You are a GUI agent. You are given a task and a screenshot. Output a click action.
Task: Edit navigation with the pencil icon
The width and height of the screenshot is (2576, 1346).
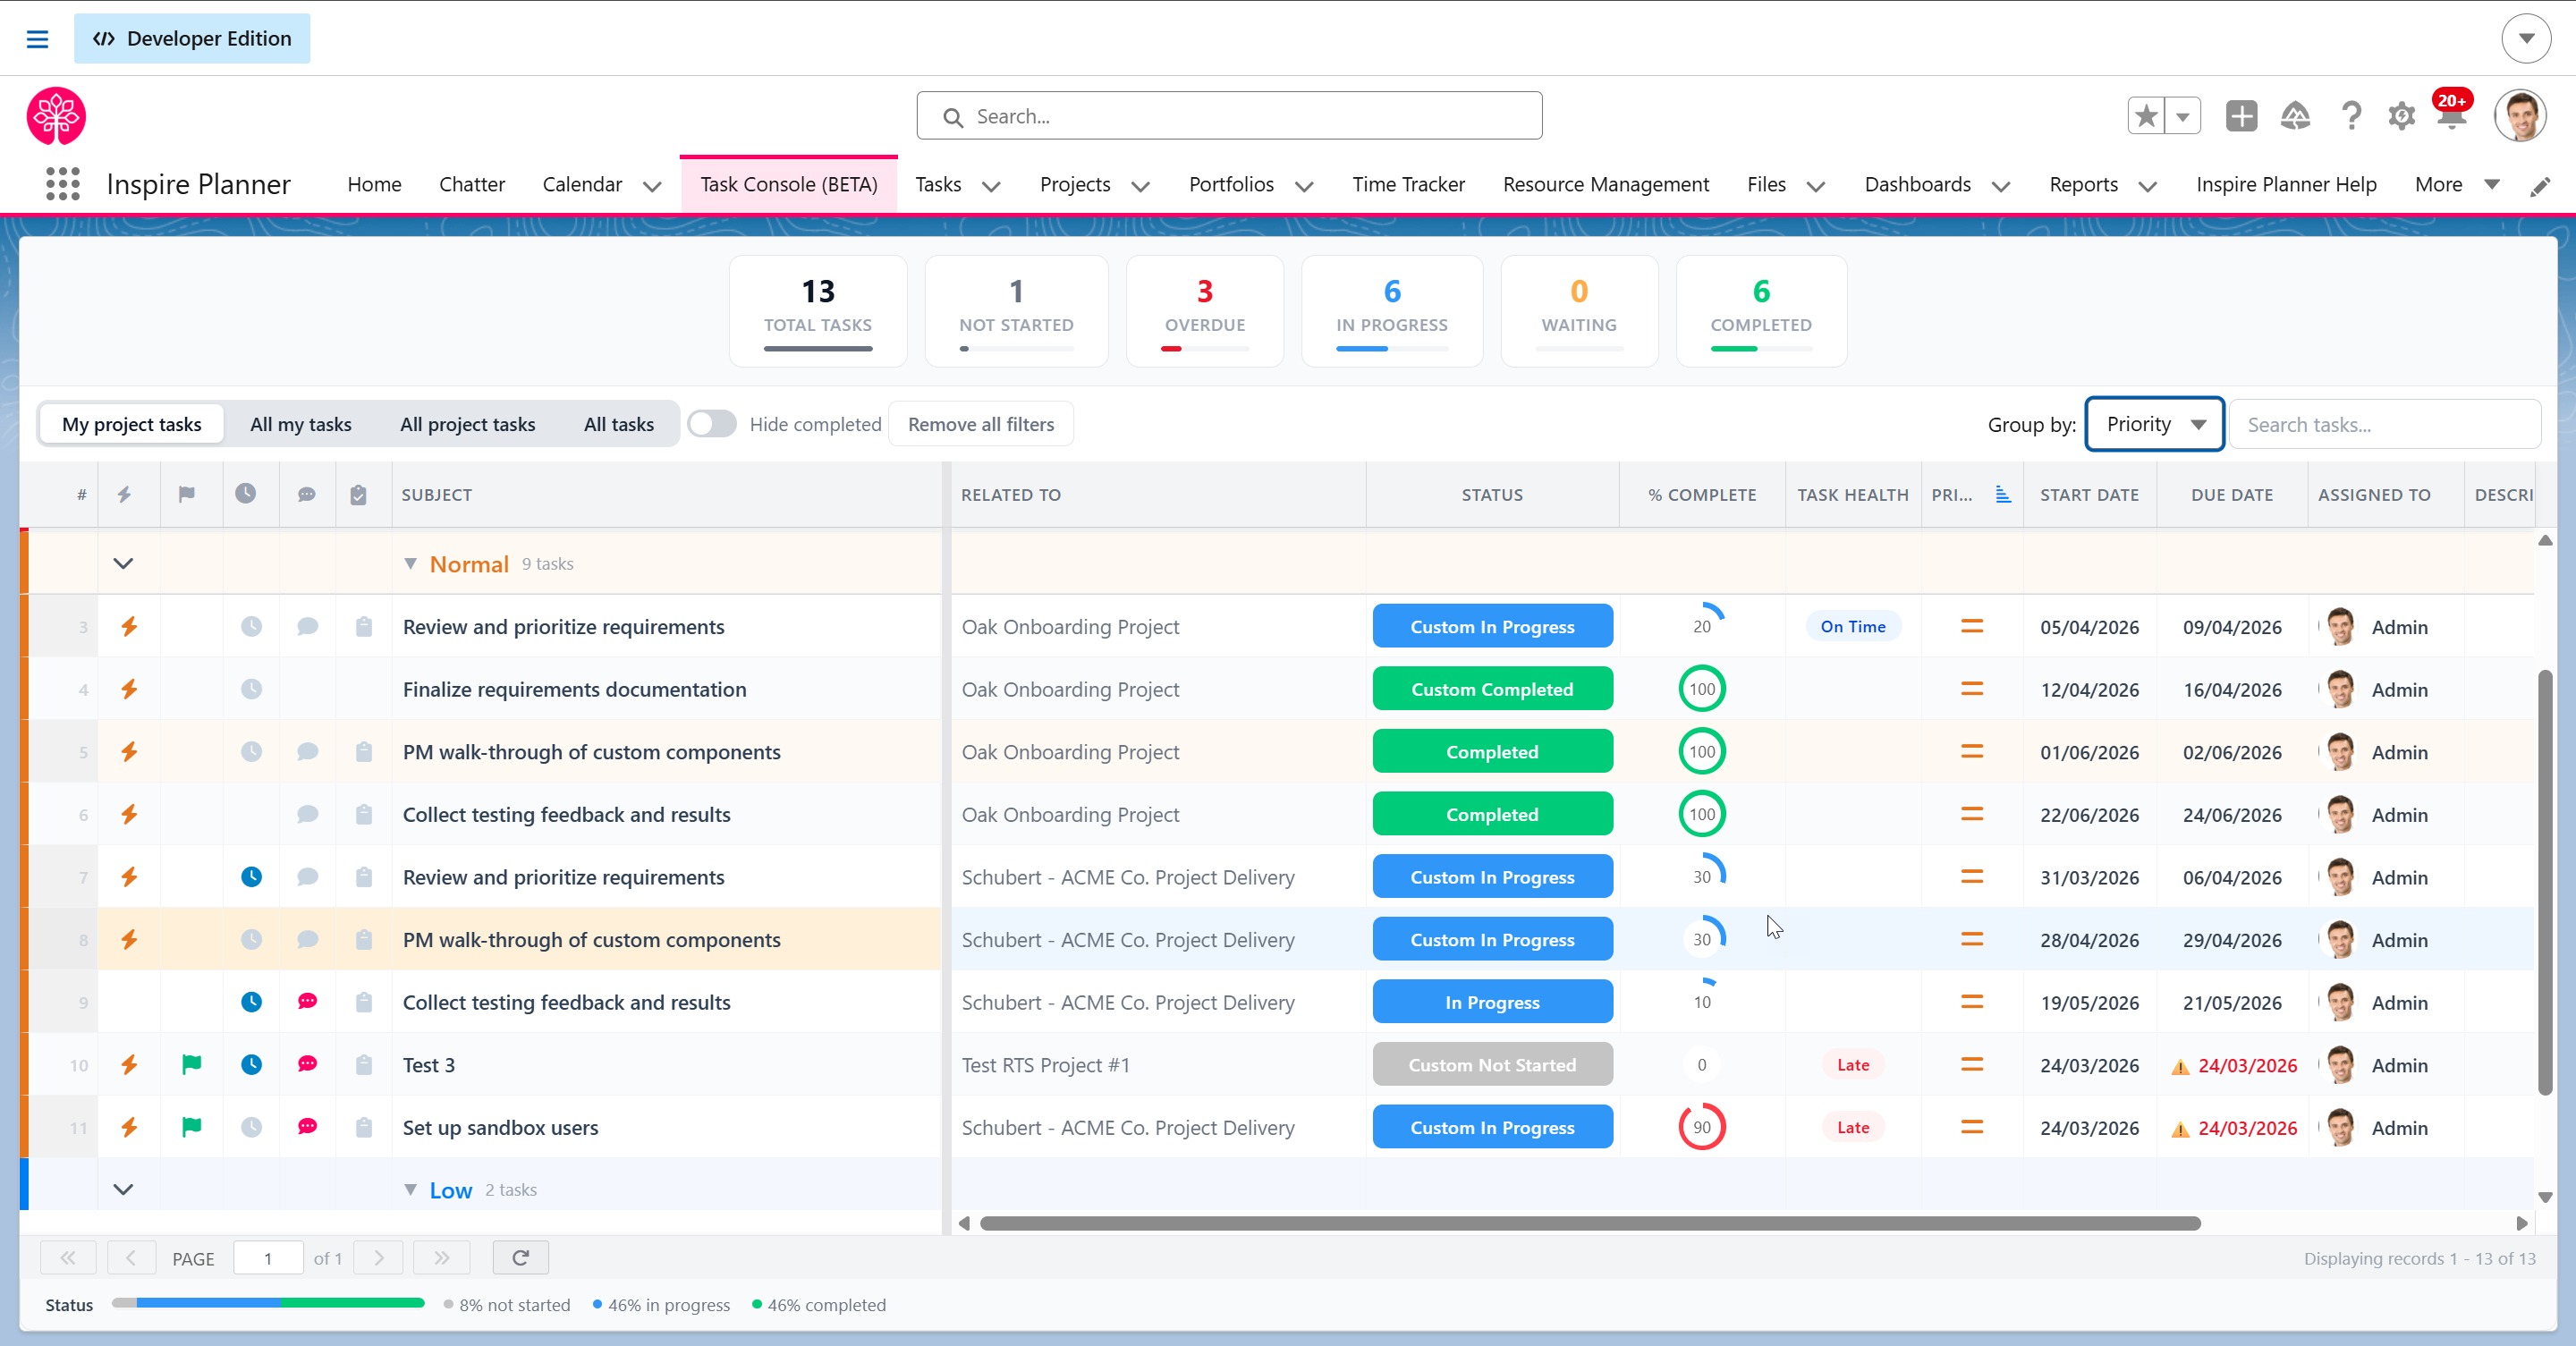[2540, 186]
